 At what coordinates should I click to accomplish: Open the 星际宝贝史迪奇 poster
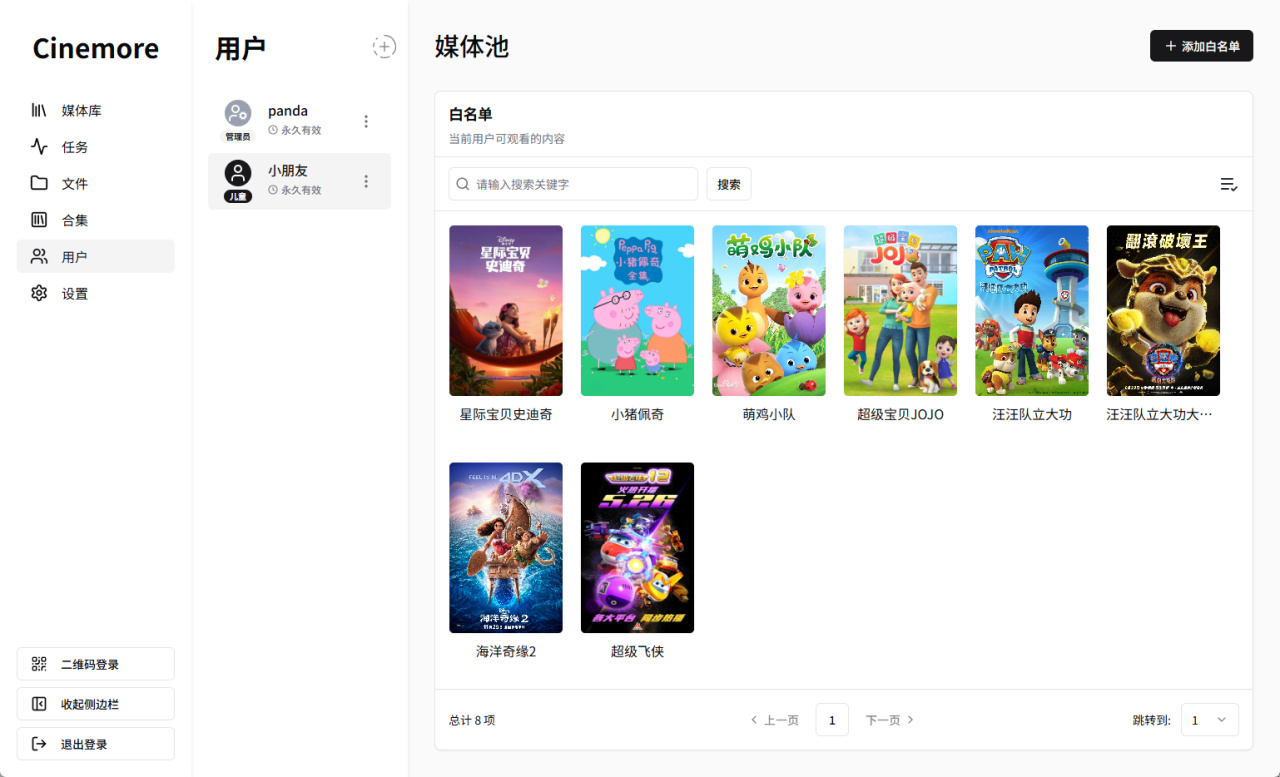click(506, 311)
